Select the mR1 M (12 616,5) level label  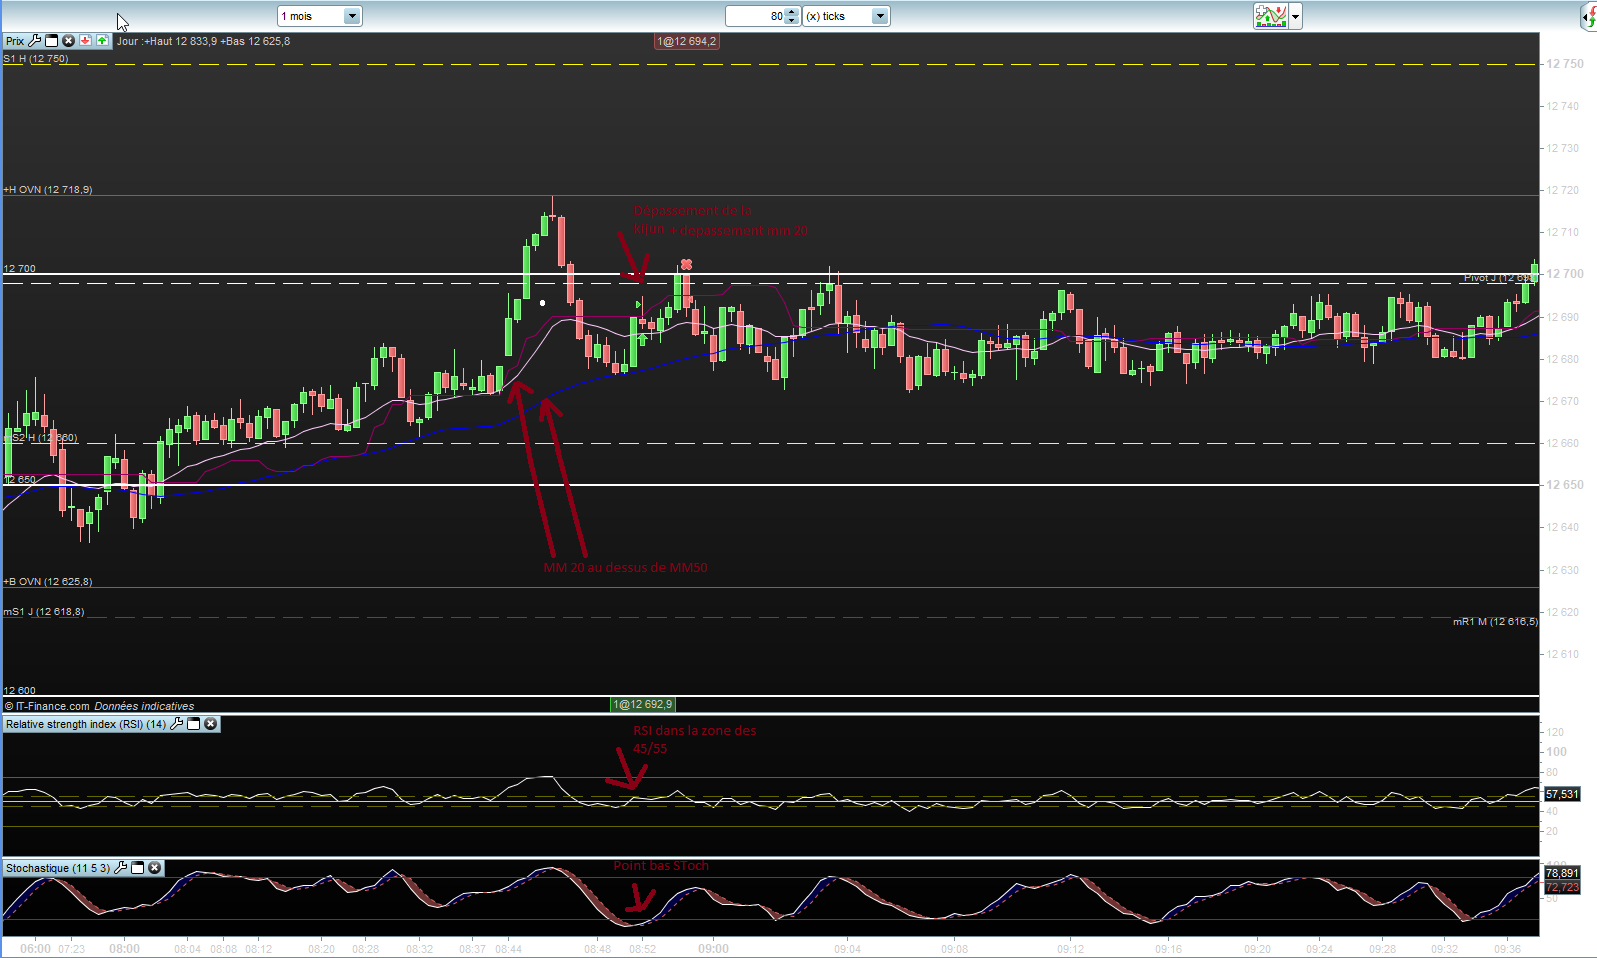coord(1495,622)
